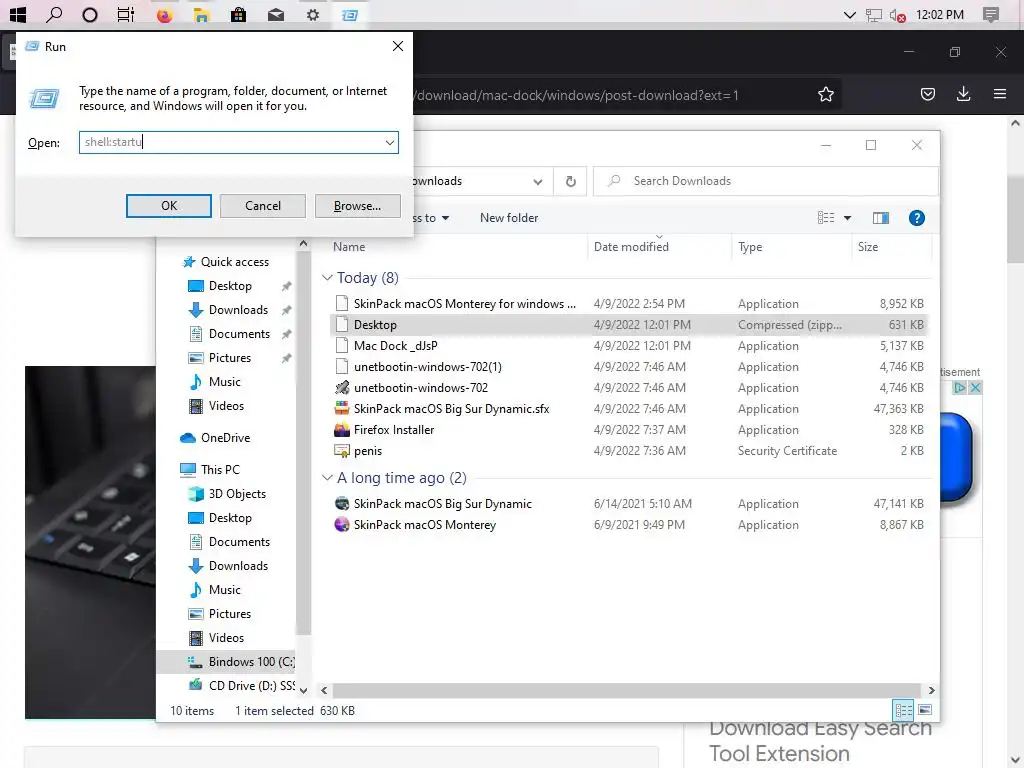Sort by Type column header

pyautogui.click(x=750, y=247)
